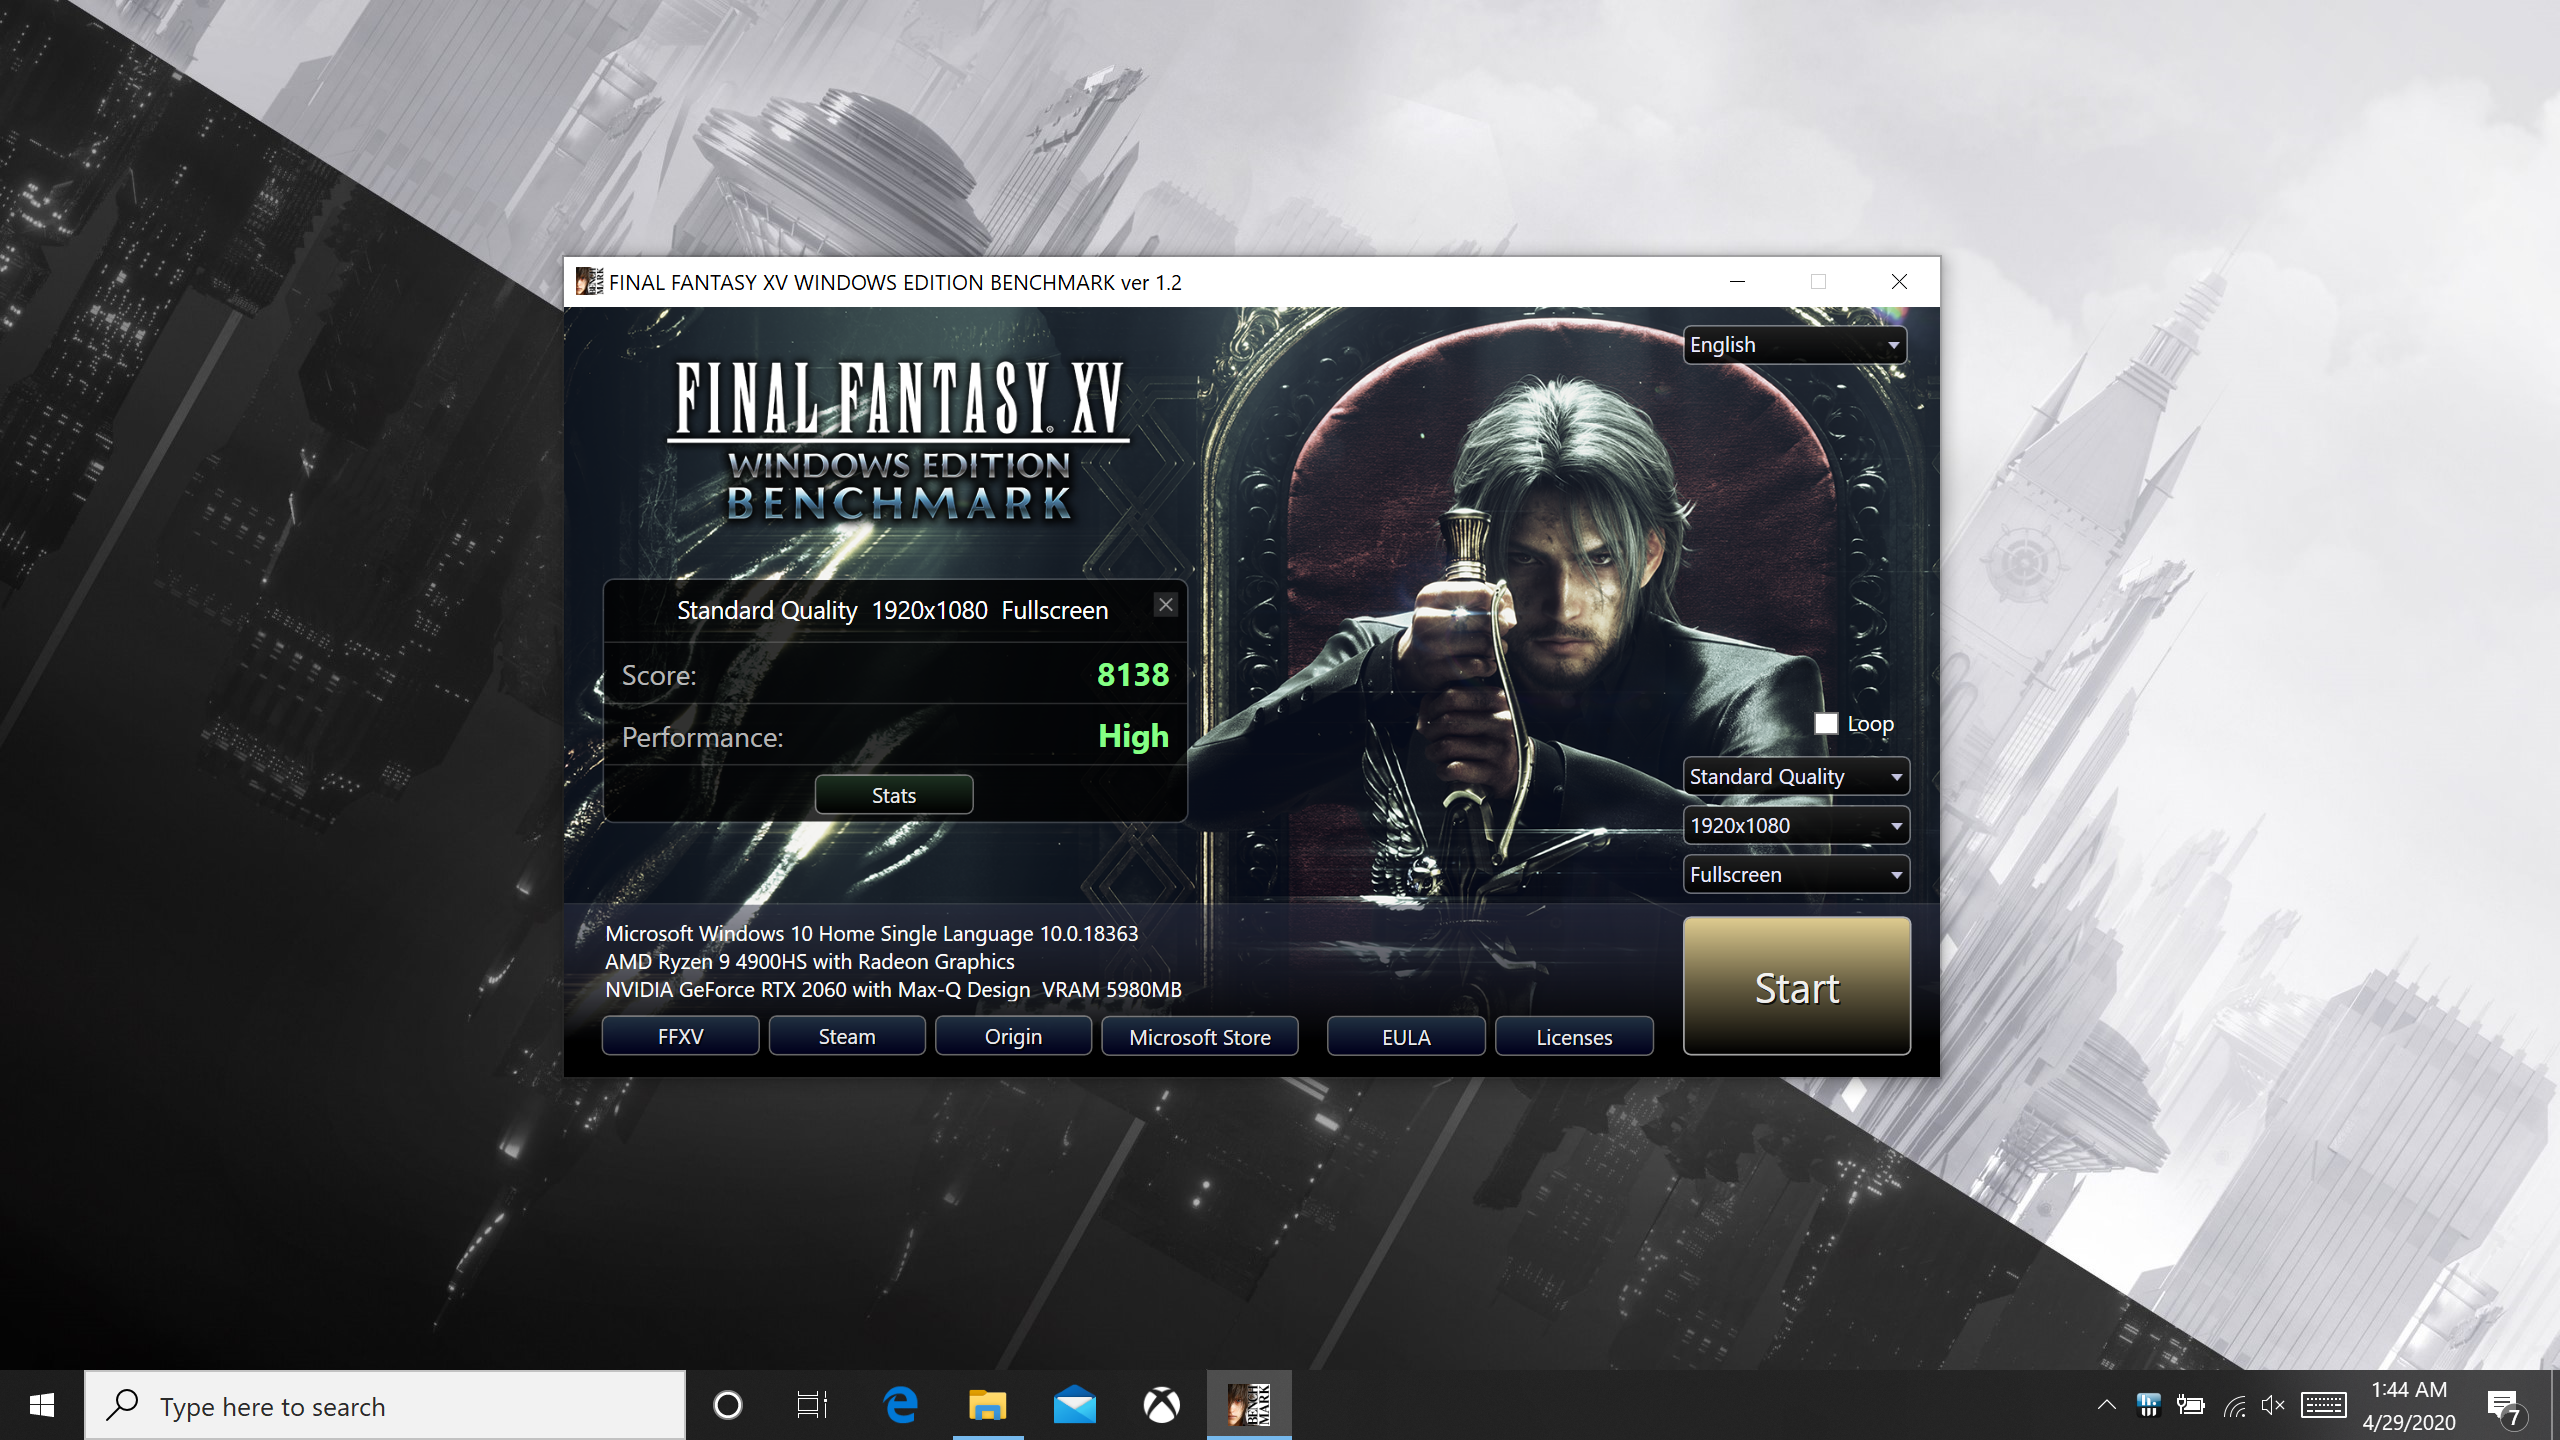Open the Xbox app from taskbar

[1161, 1405]
